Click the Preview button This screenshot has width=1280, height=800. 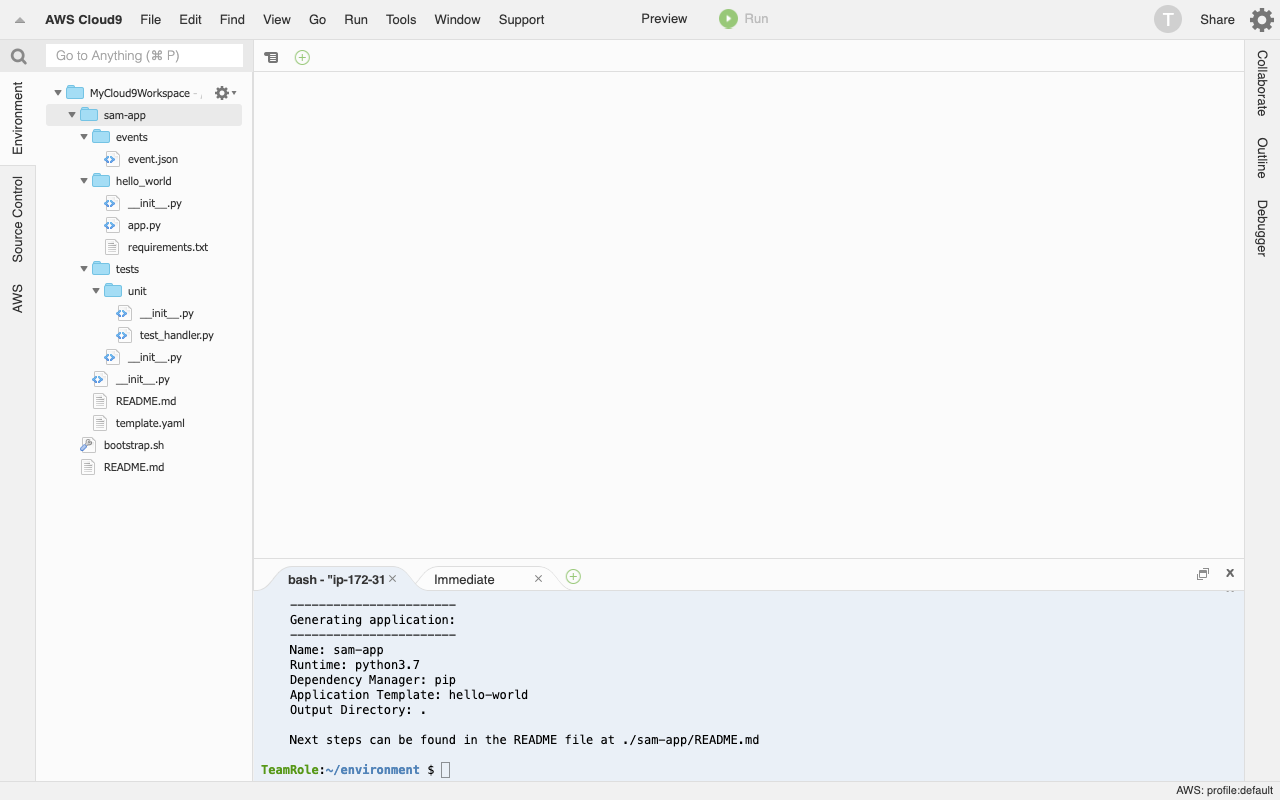(664, 19)
